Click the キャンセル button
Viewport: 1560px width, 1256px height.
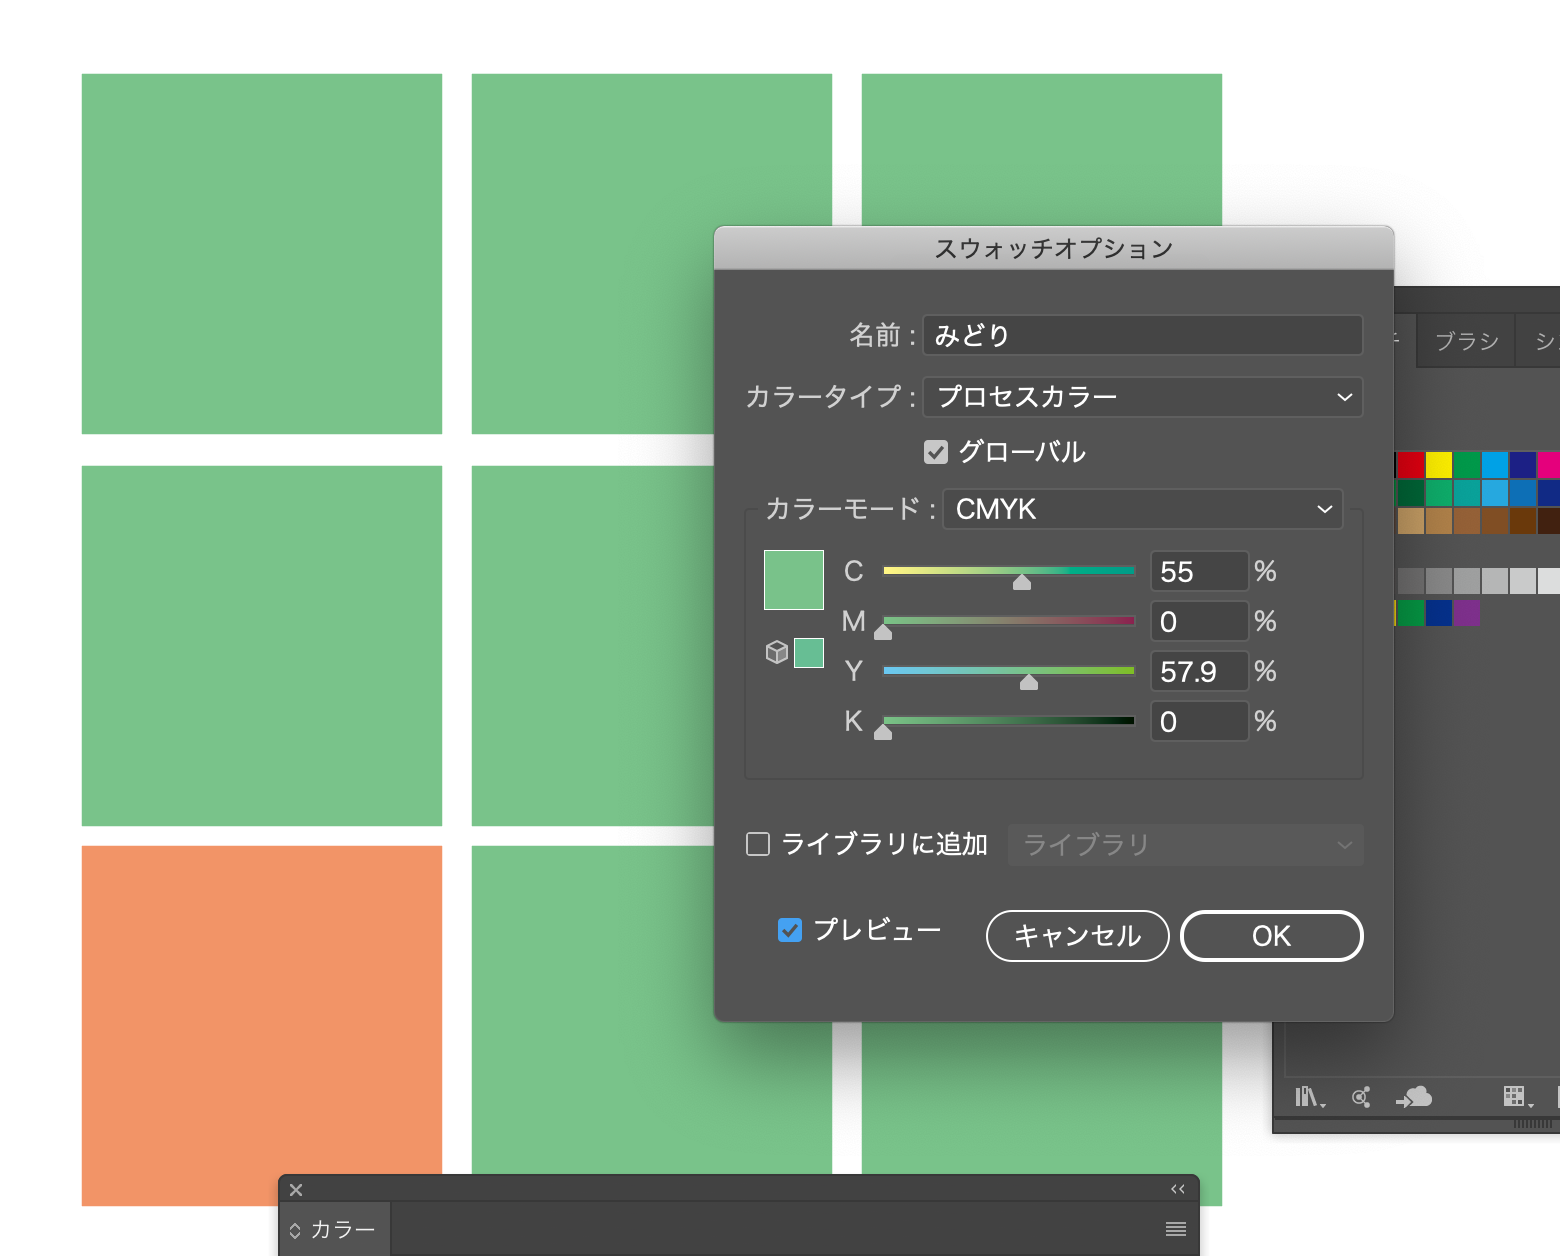point(1077,936)
